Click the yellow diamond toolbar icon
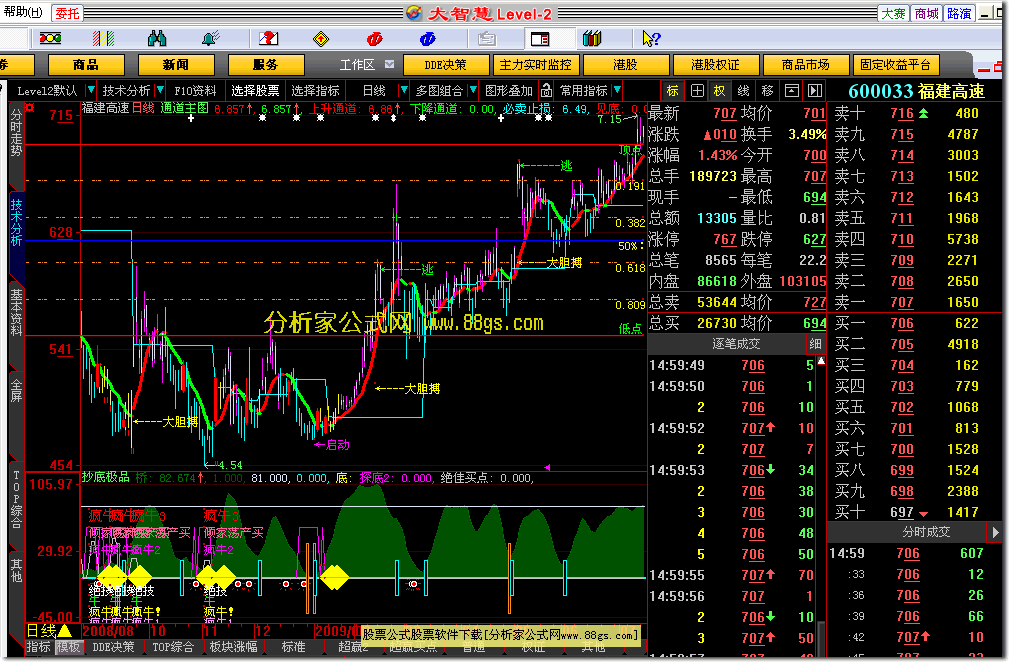1012x664 pixels. [321, 39]
